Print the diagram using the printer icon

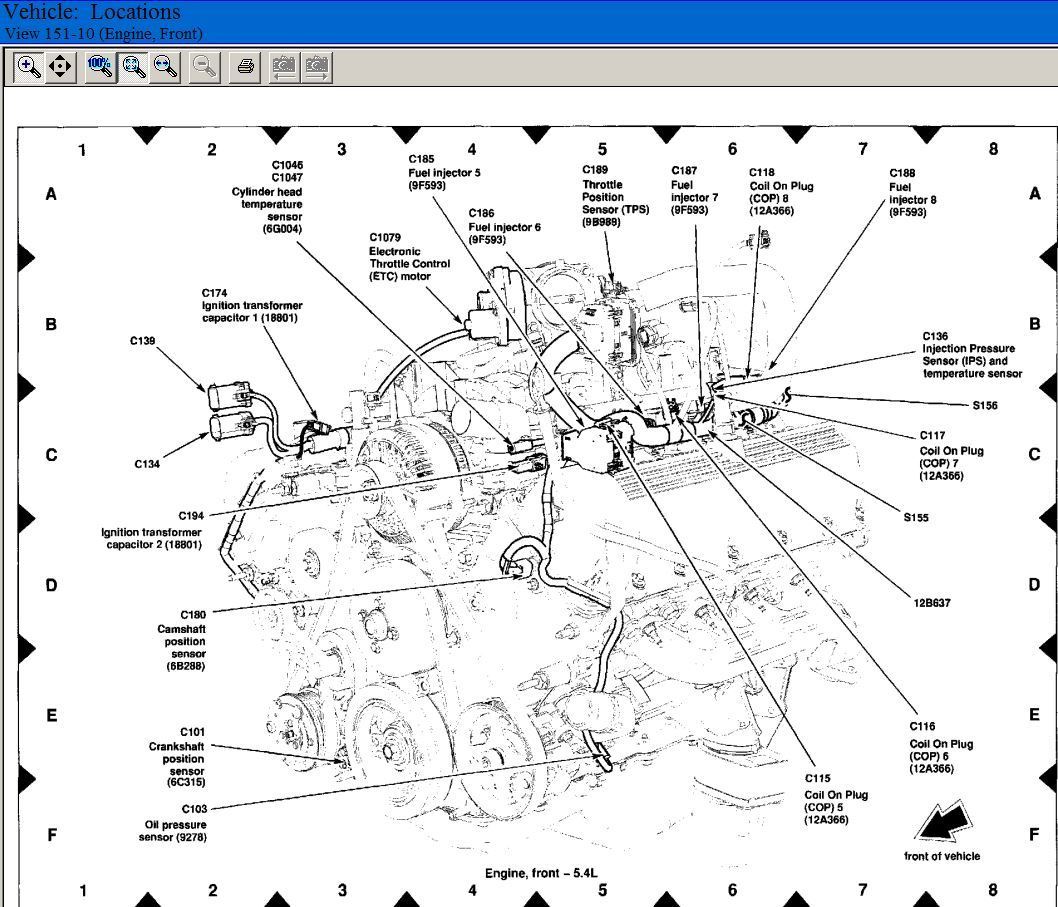pos(245,67)
